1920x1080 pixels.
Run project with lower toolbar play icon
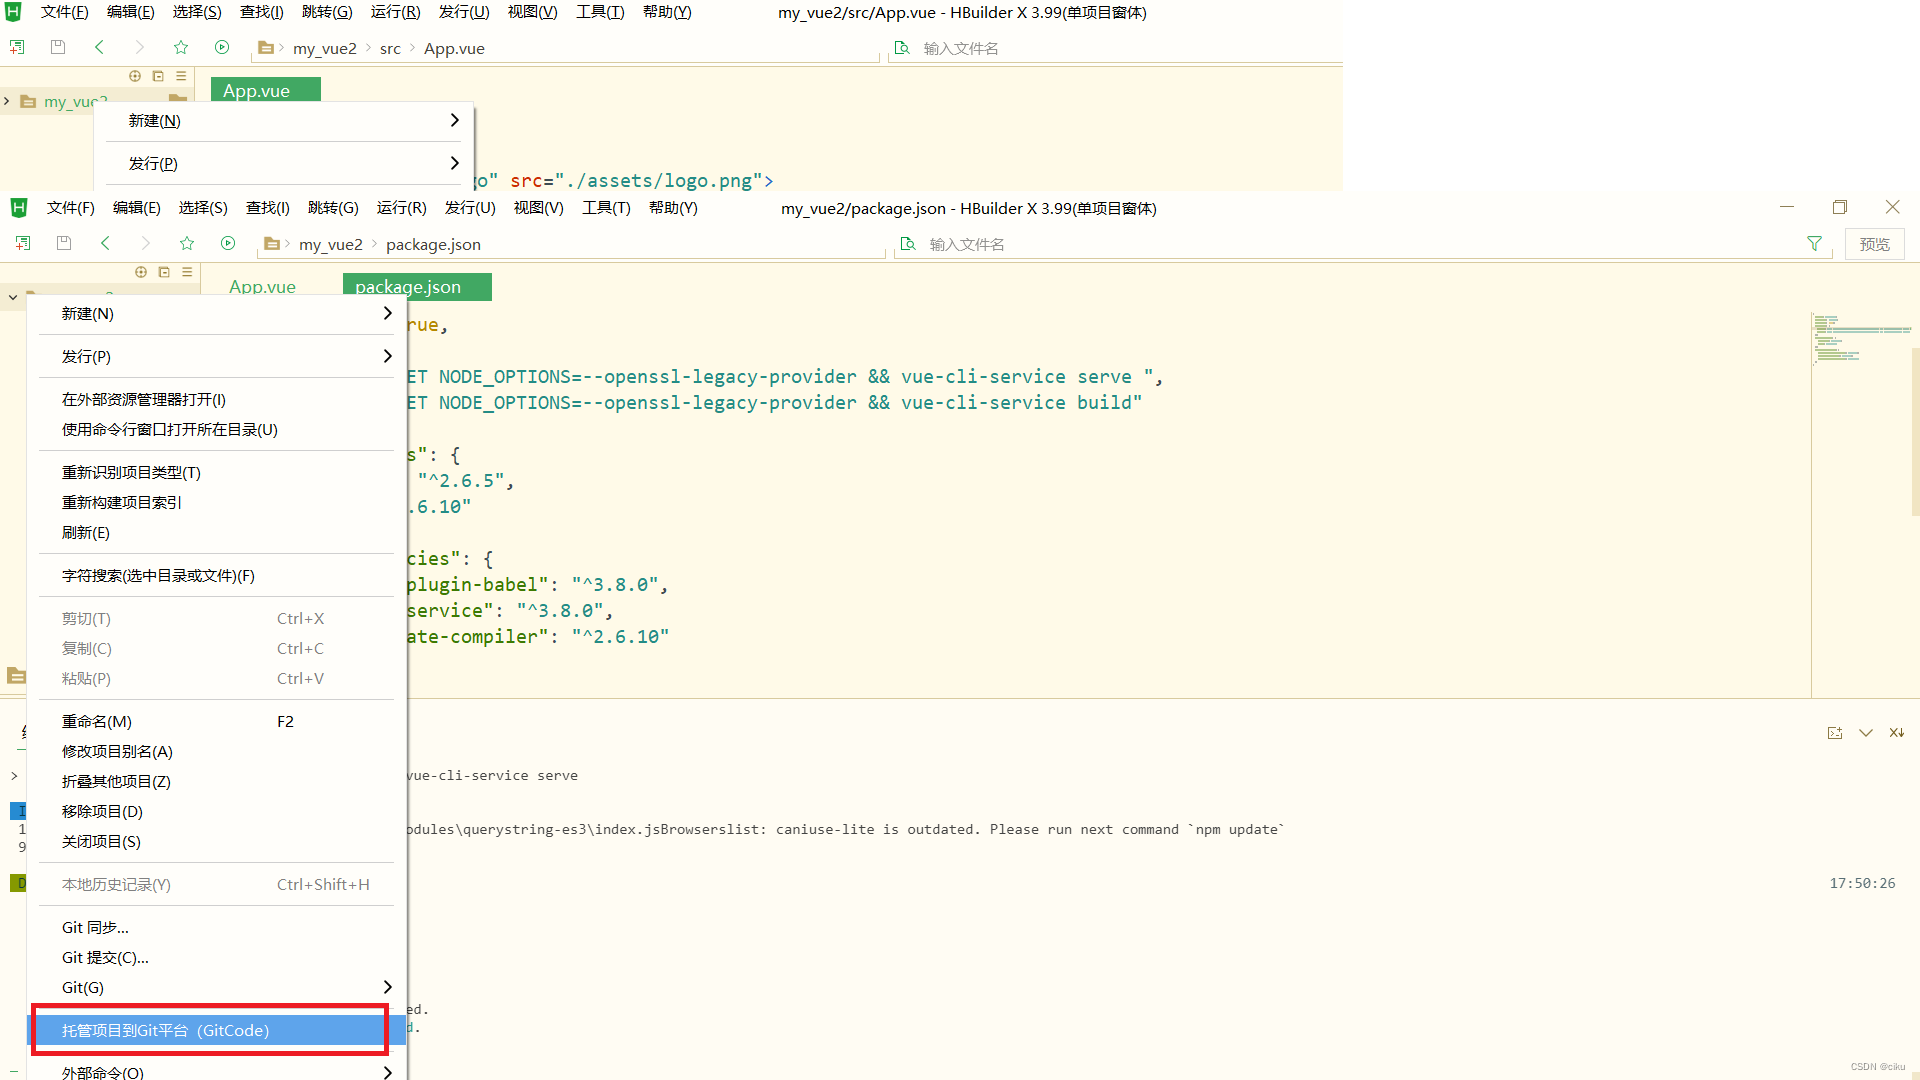[x=228, y=243]
